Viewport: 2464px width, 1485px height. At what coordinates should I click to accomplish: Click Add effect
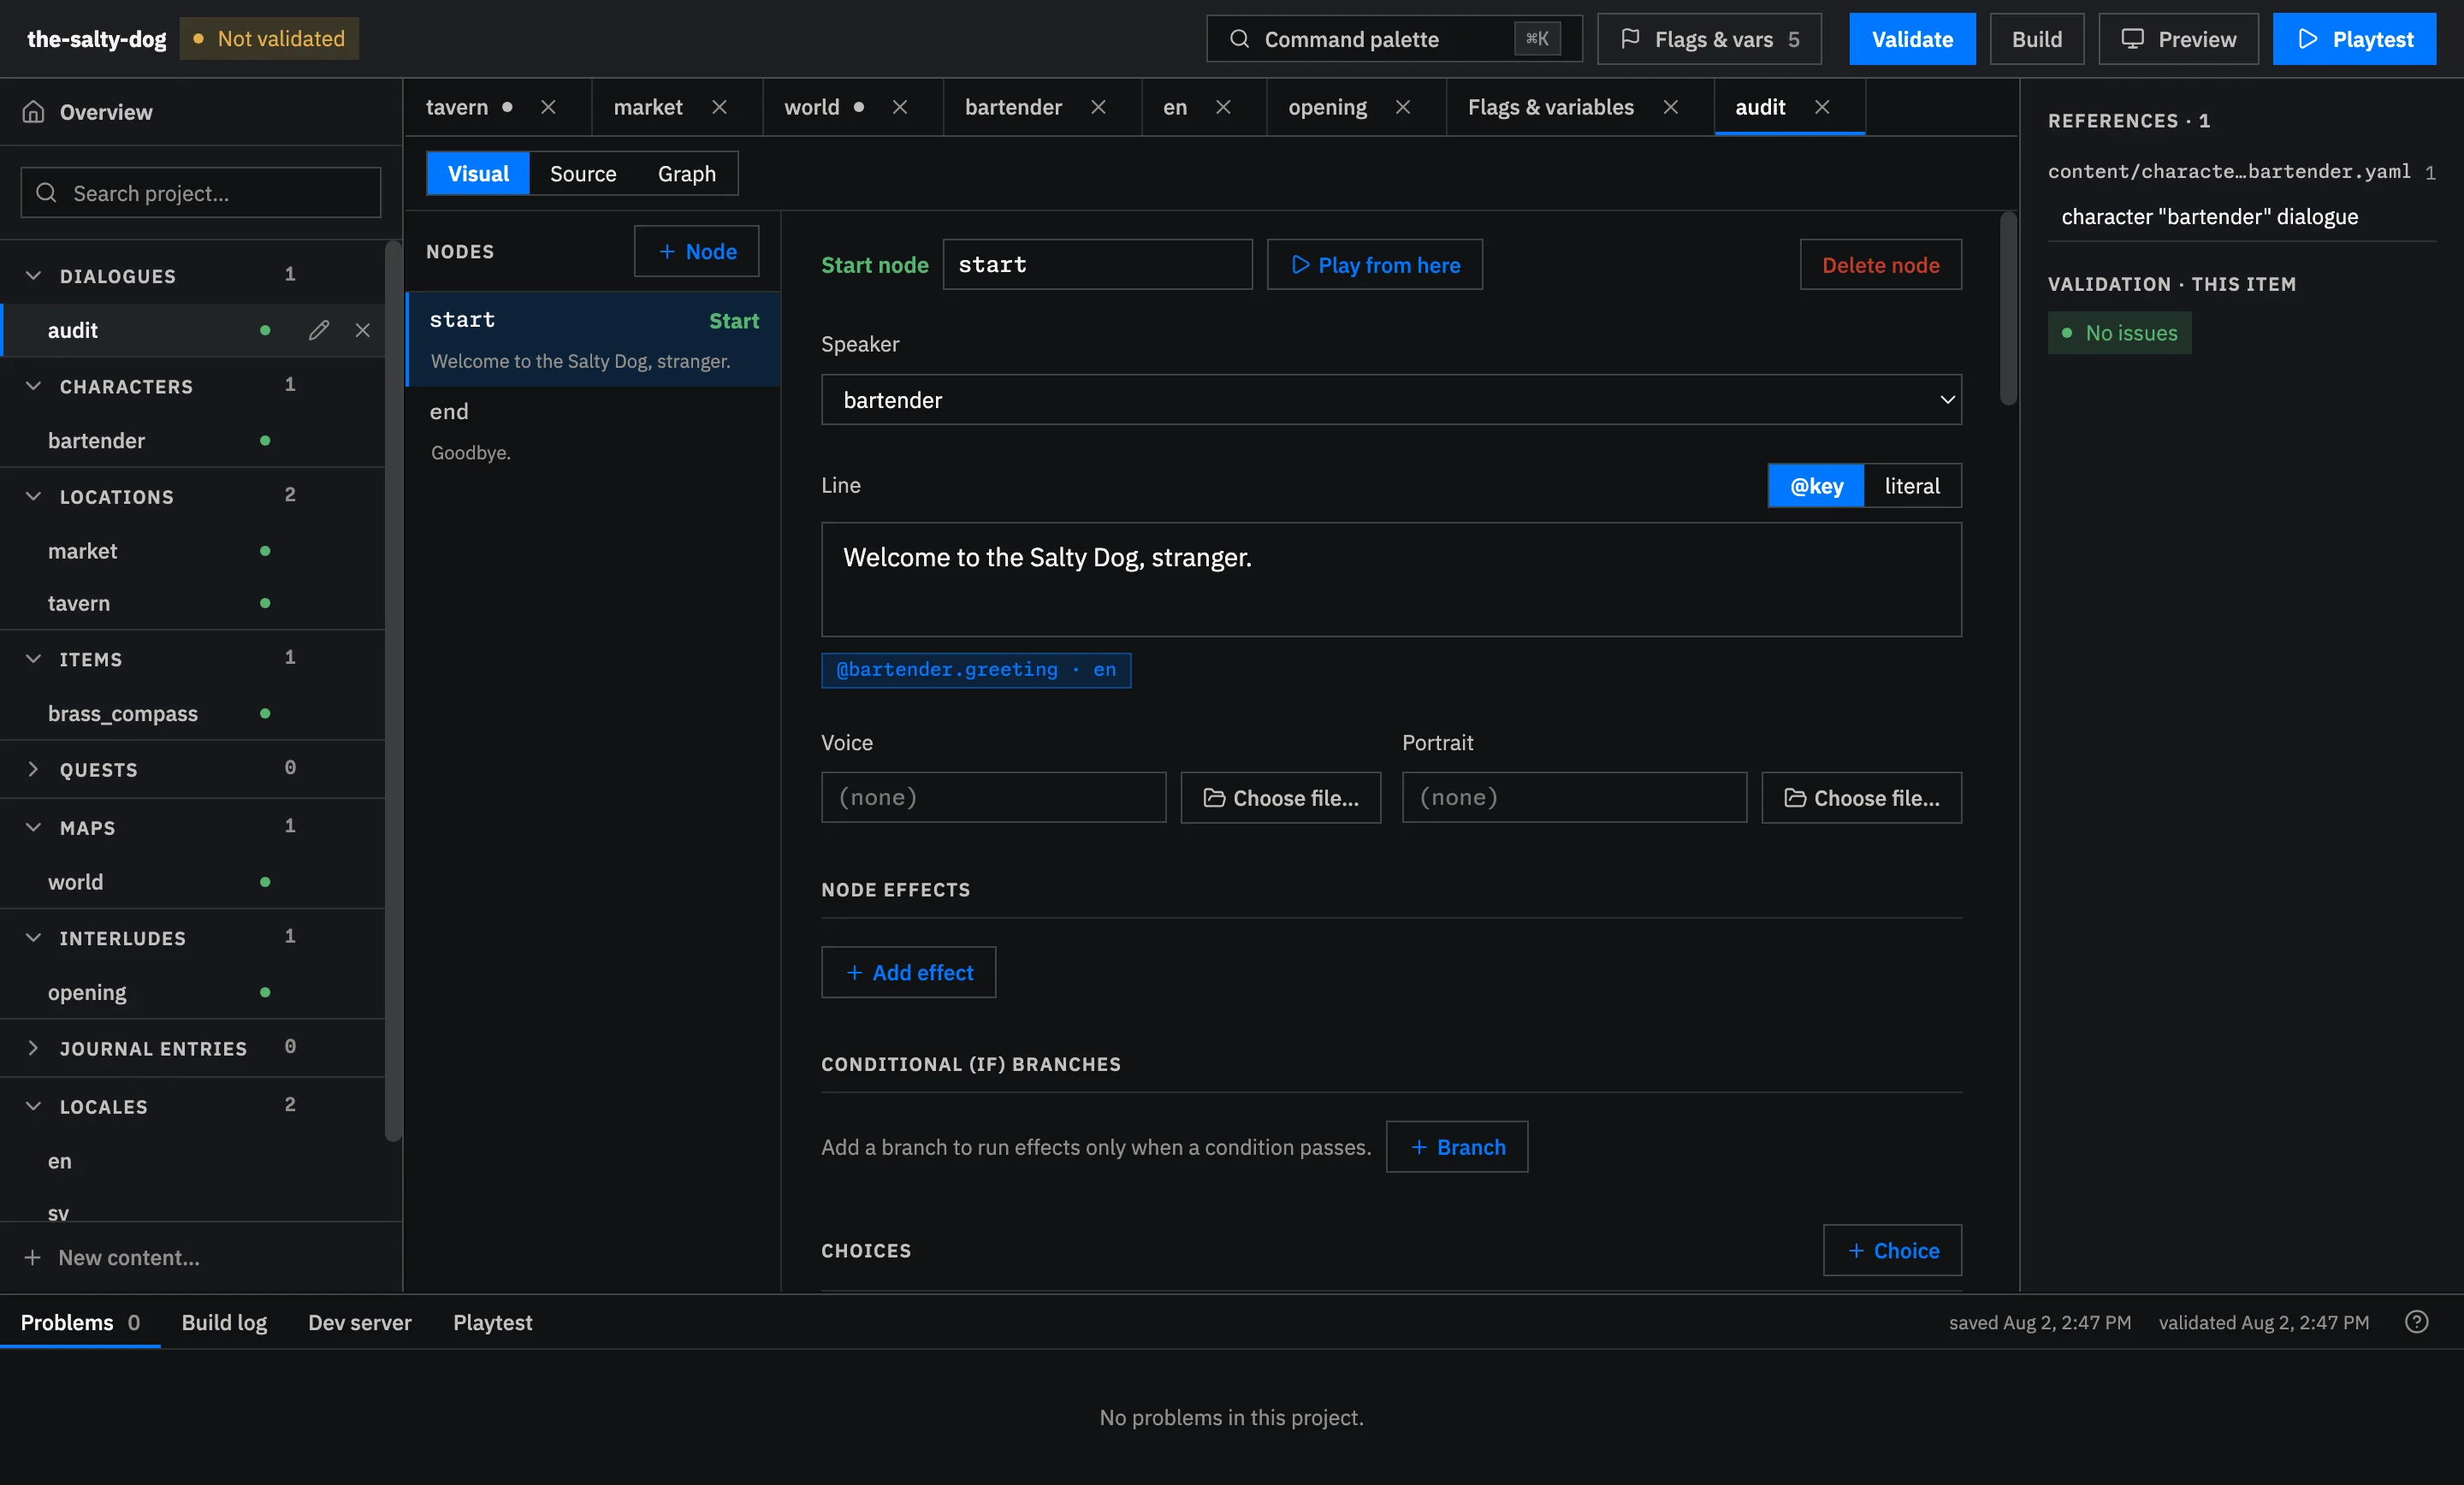(908, 972)
